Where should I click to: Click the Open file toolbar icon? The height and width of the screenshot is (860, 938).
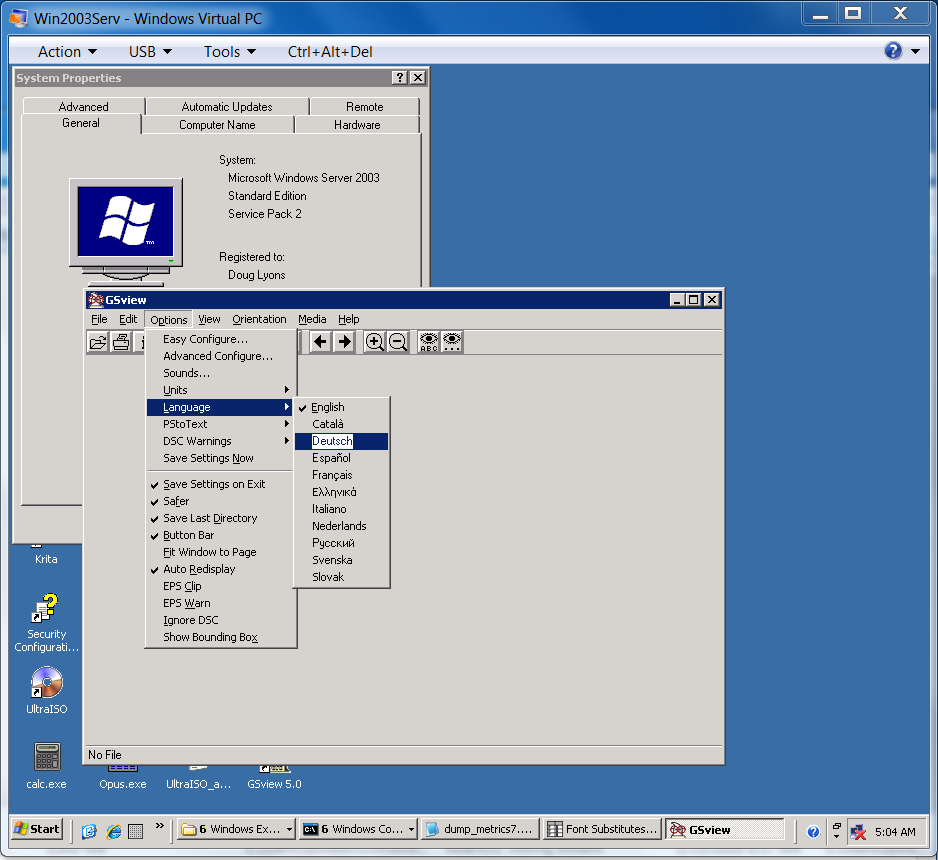98,342
